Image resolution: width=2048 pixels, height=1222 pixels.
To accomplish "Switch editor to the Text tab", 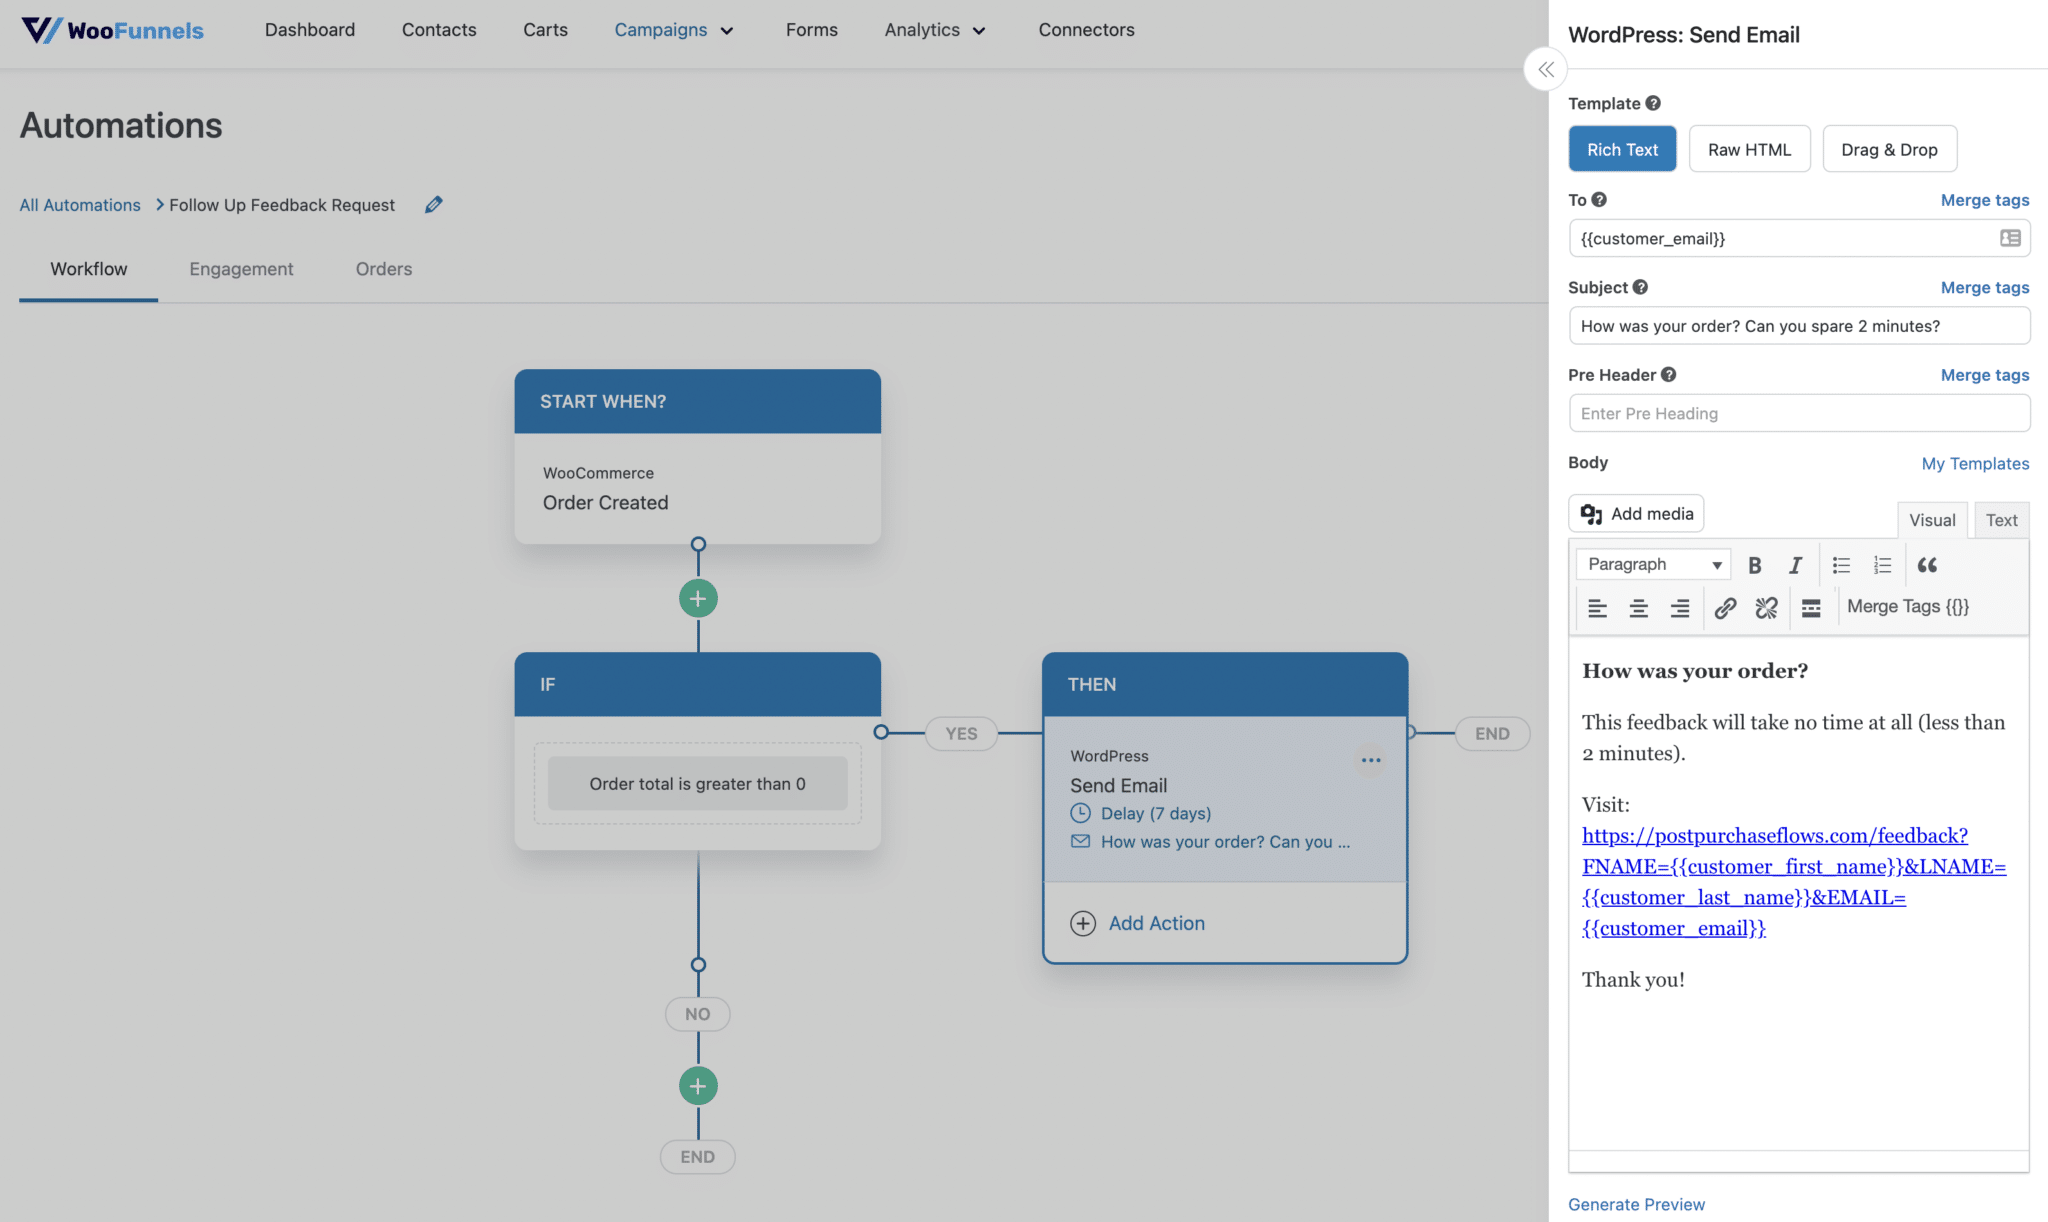I will coord(2001,520).
